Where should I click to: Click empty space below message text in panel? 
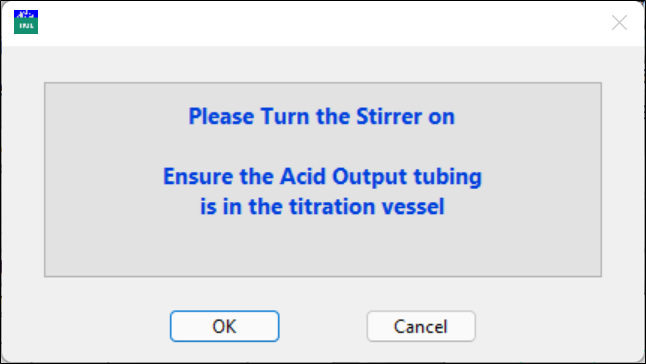[323, 247]
